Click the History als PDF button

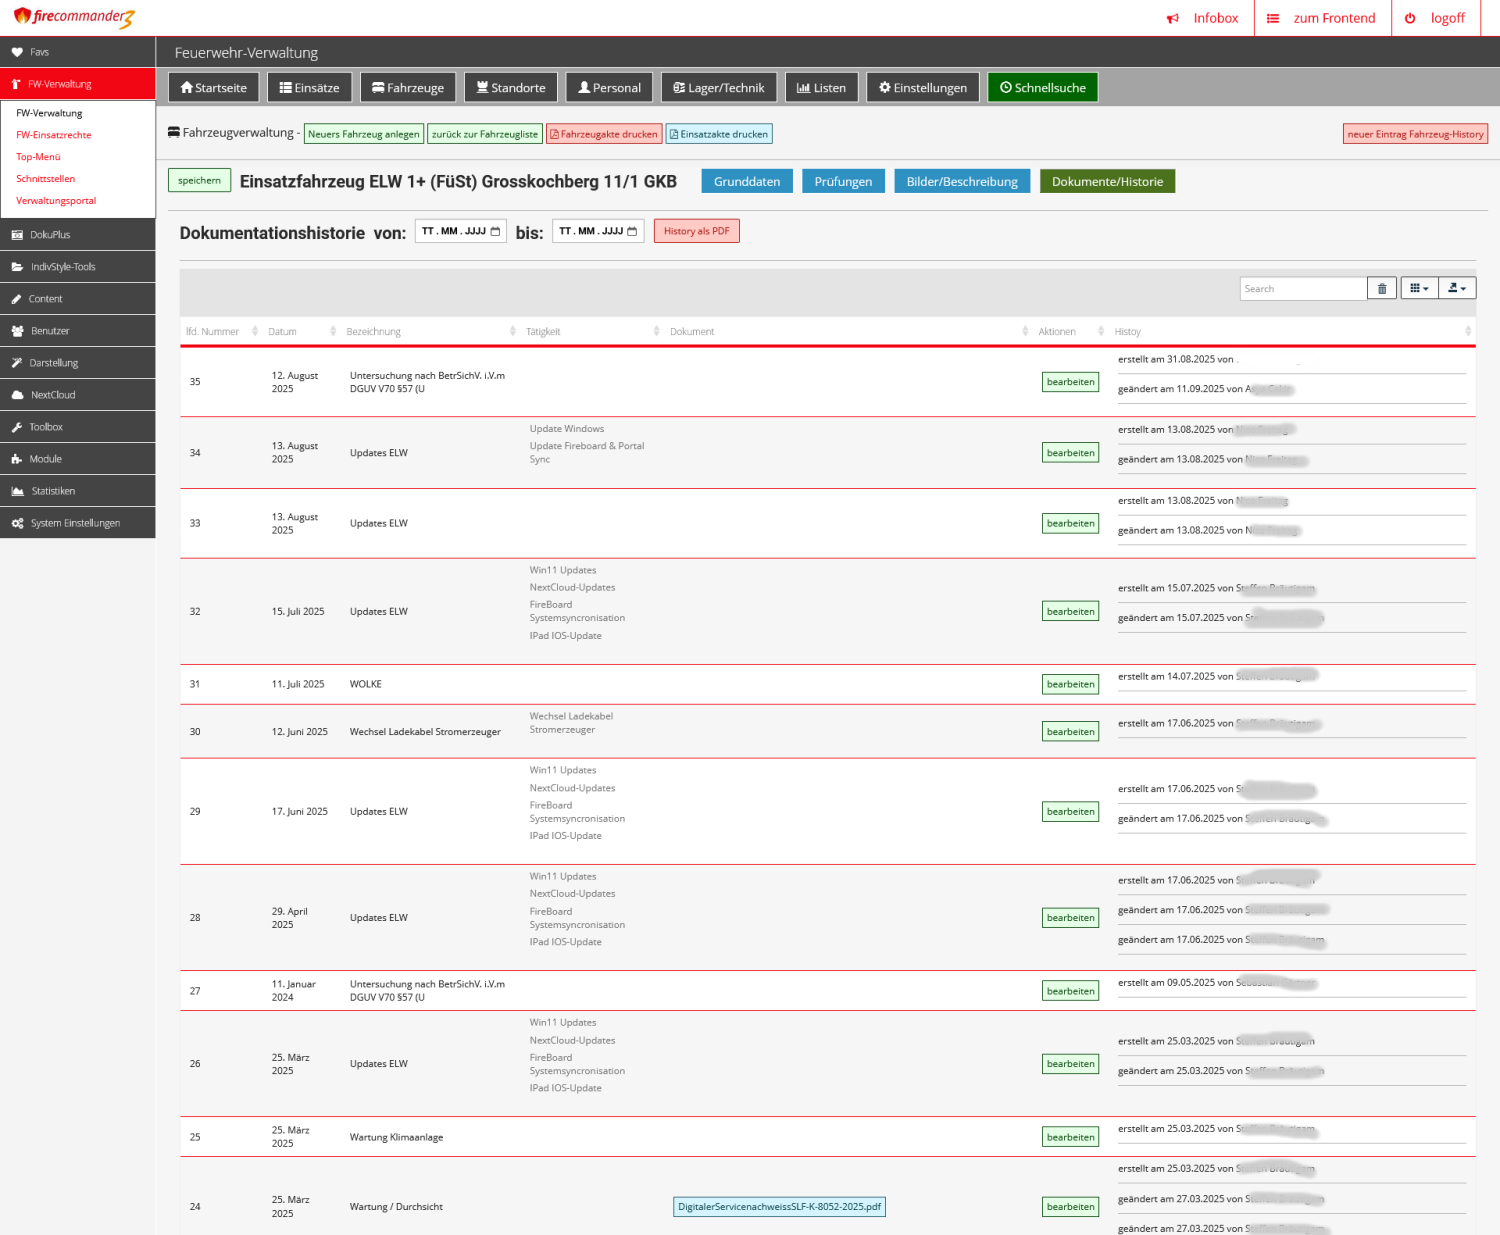click(x=696, y=231)
